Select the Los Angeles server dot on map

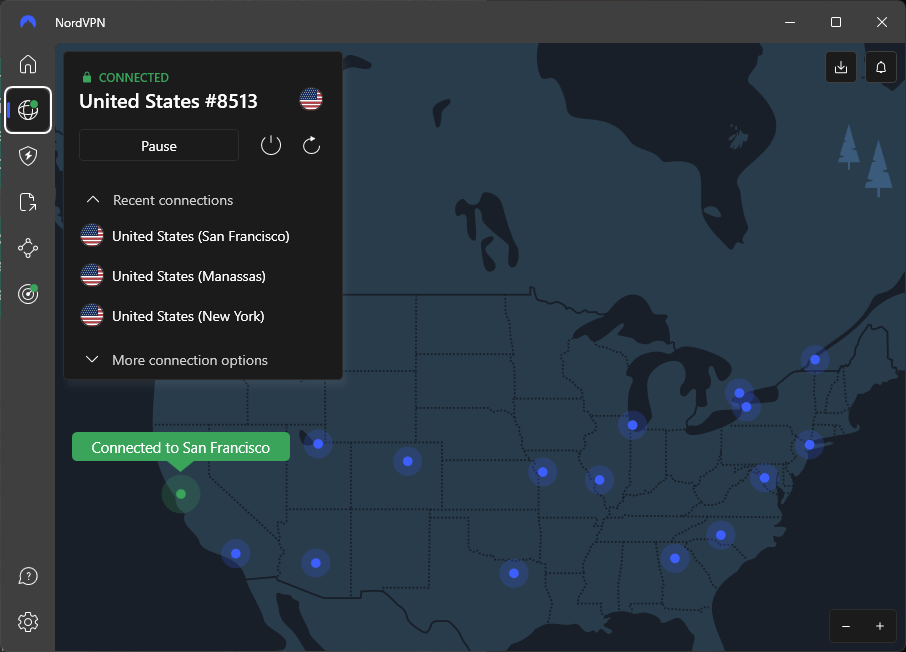click(236, 553)
